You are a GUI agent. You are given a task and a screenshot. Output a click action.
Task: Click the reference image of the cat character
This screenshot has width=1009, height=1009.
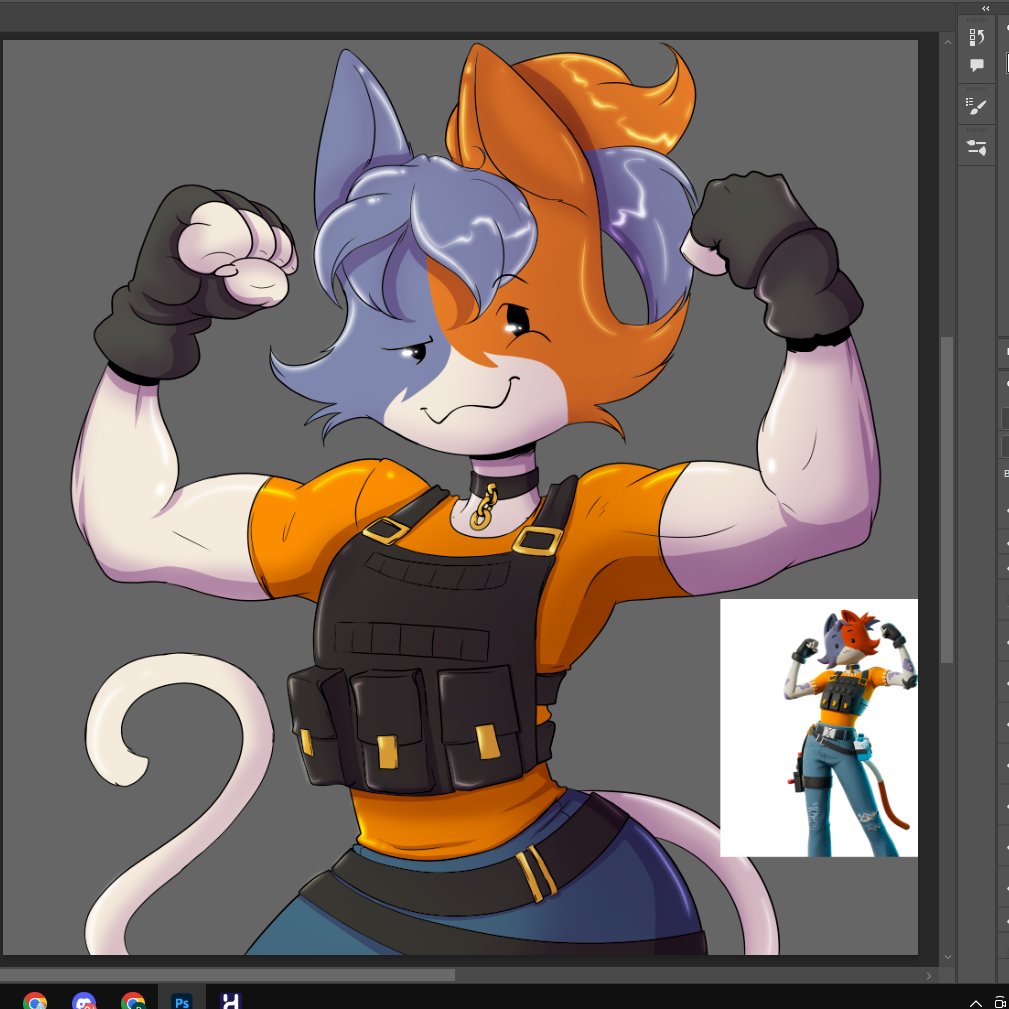tap(819, 728)
